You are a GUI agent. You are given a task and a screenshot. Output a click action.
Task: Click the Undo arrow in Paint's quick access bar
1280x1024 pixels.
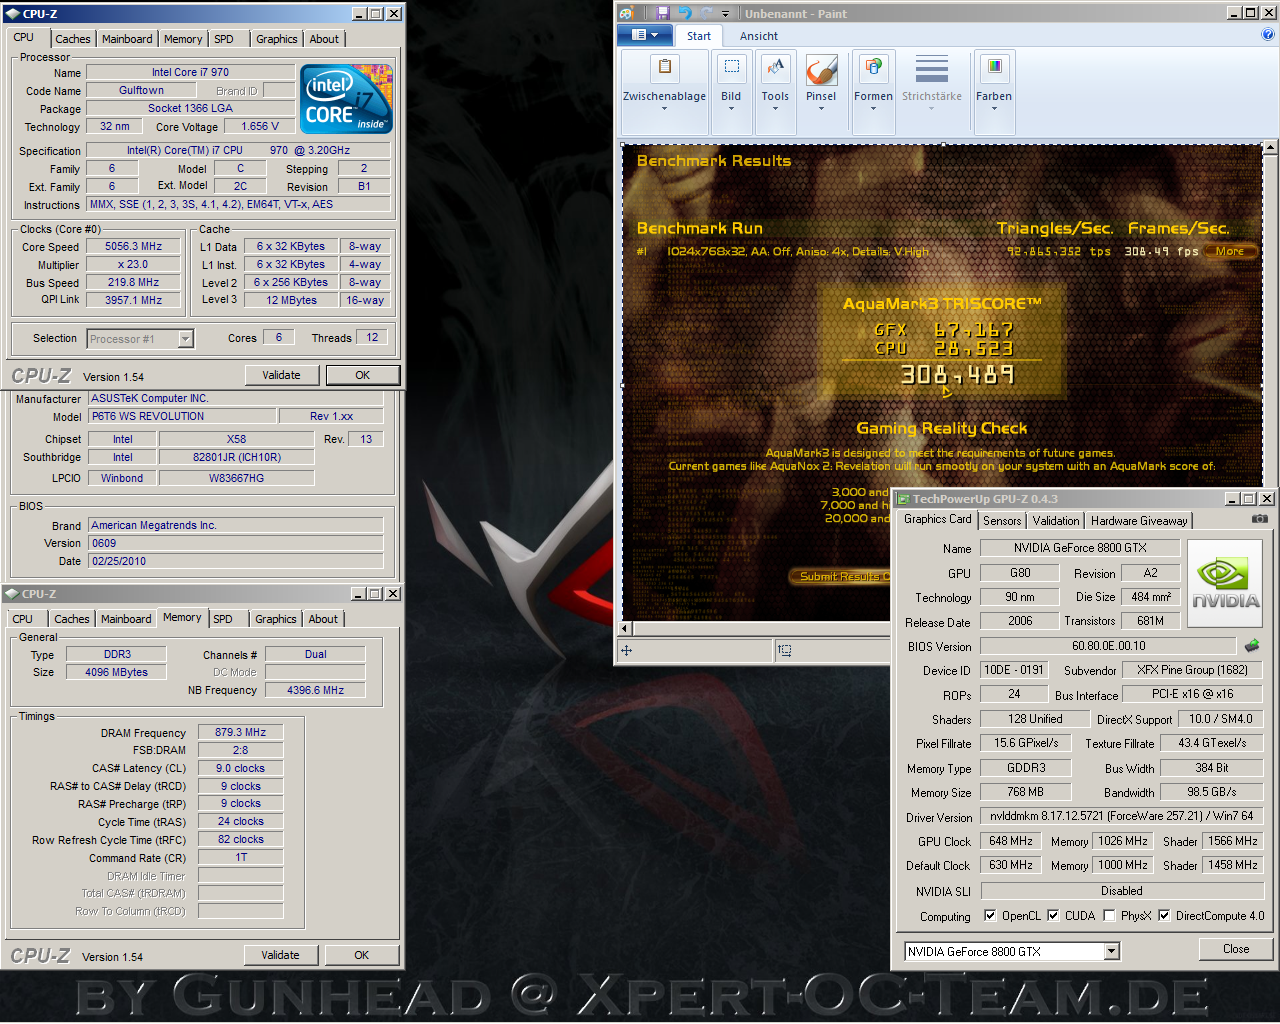click(x=685, y=13)
